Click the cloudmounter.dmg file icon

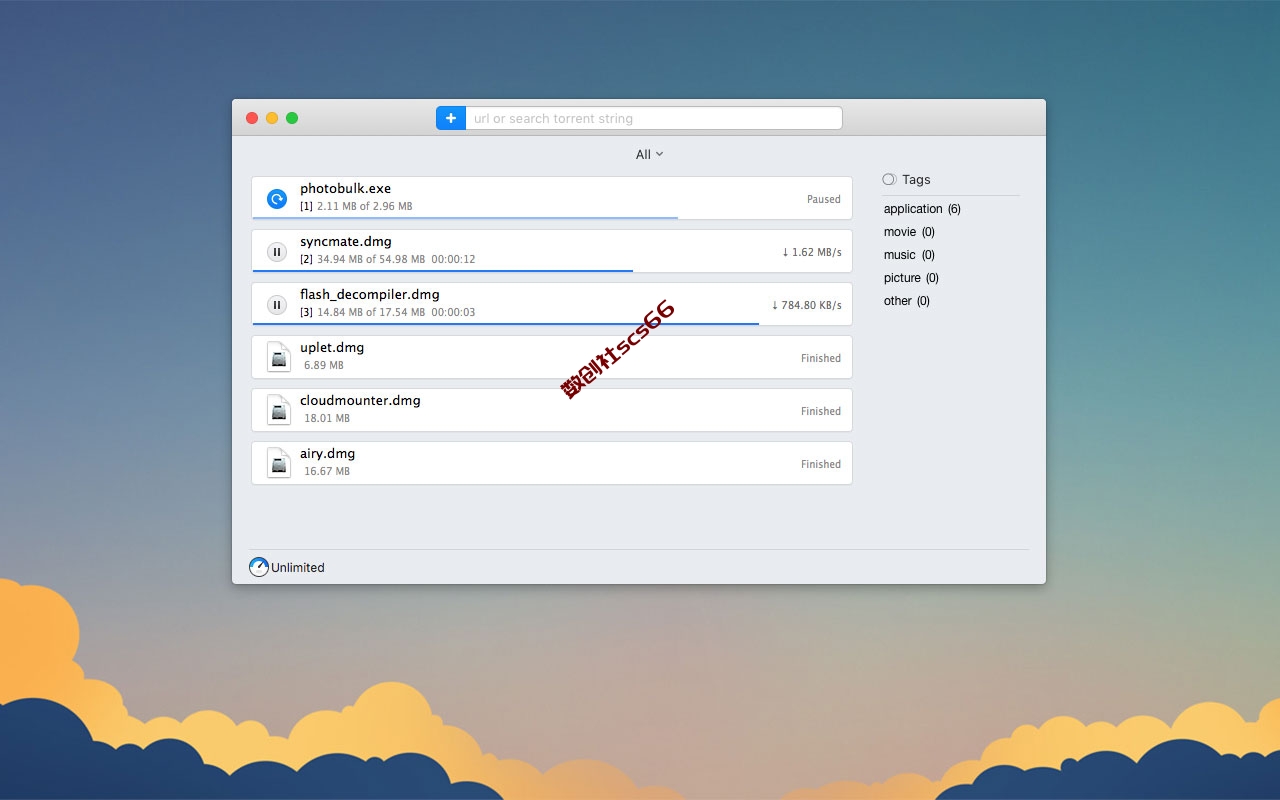pos(278,410)
